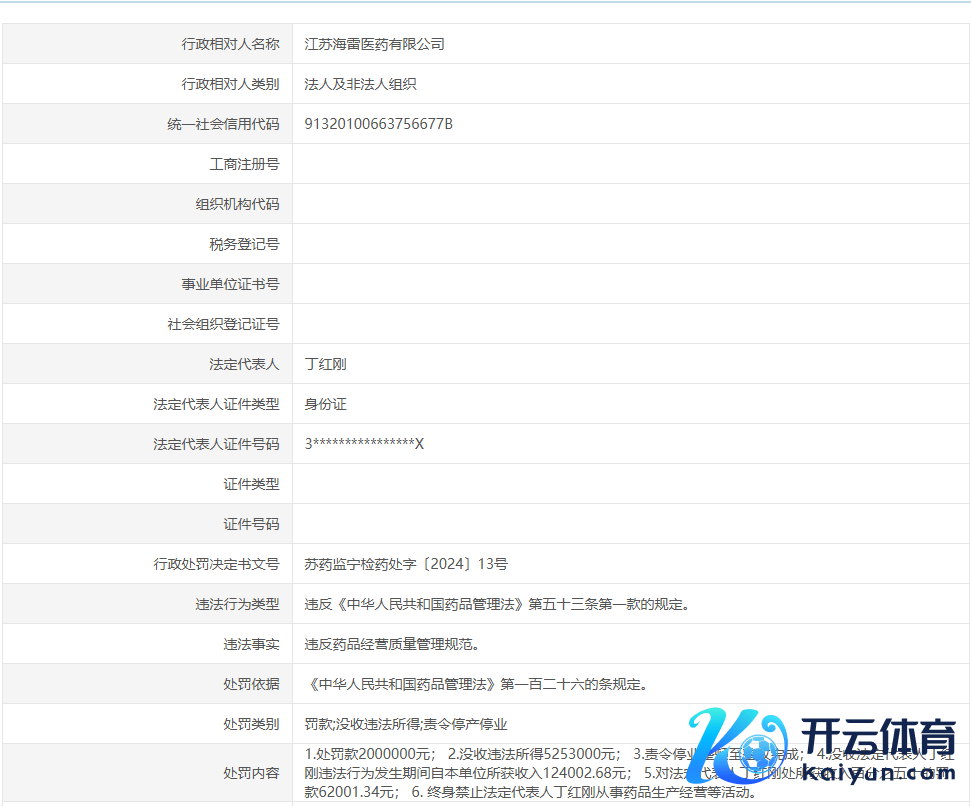Click the empty 工商注册号 value cell
Screen dimensions: 971x806
coord(630,164)
